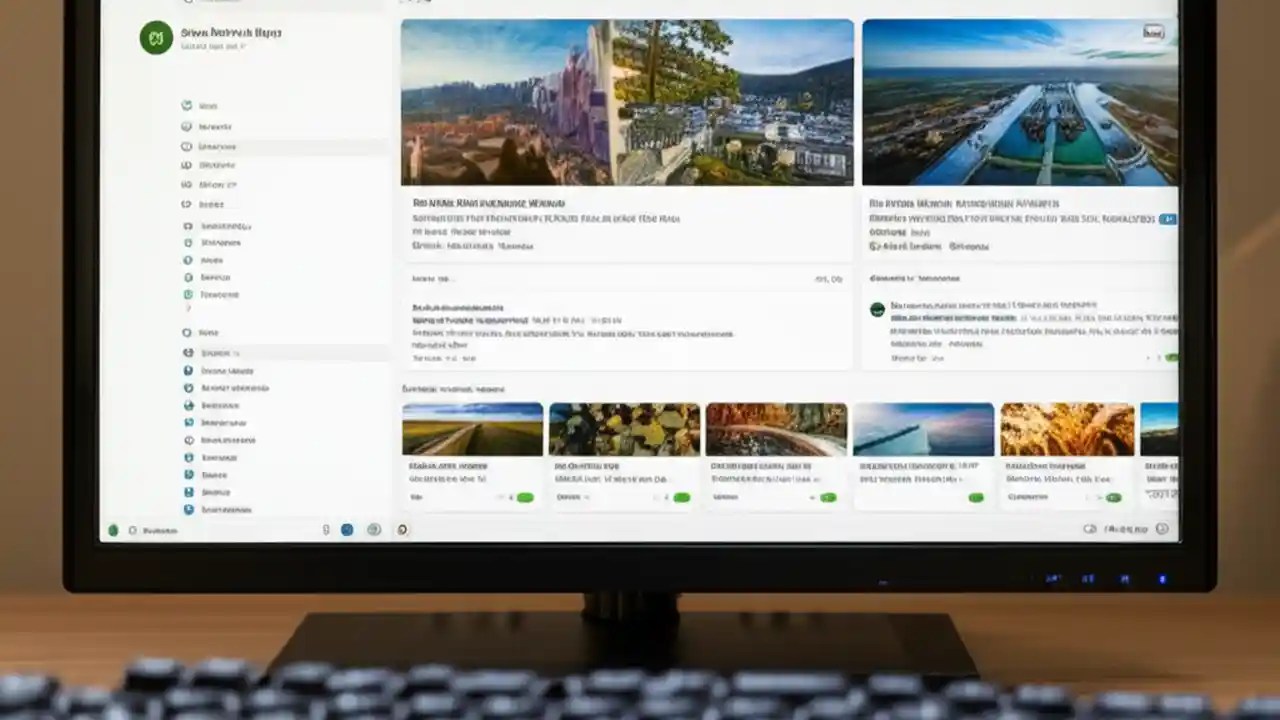Screen dimensions: 1280x720
Task: Open the first navigation icon in the sidebar
Action: point(187,106)
